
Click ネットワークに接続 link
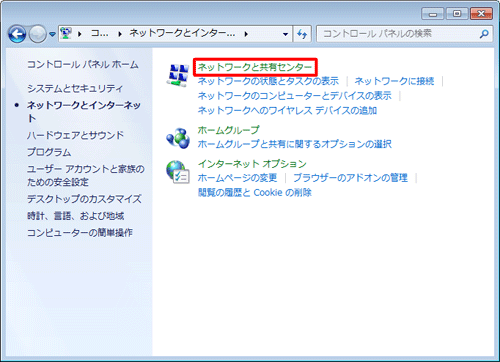pos(394,81)
